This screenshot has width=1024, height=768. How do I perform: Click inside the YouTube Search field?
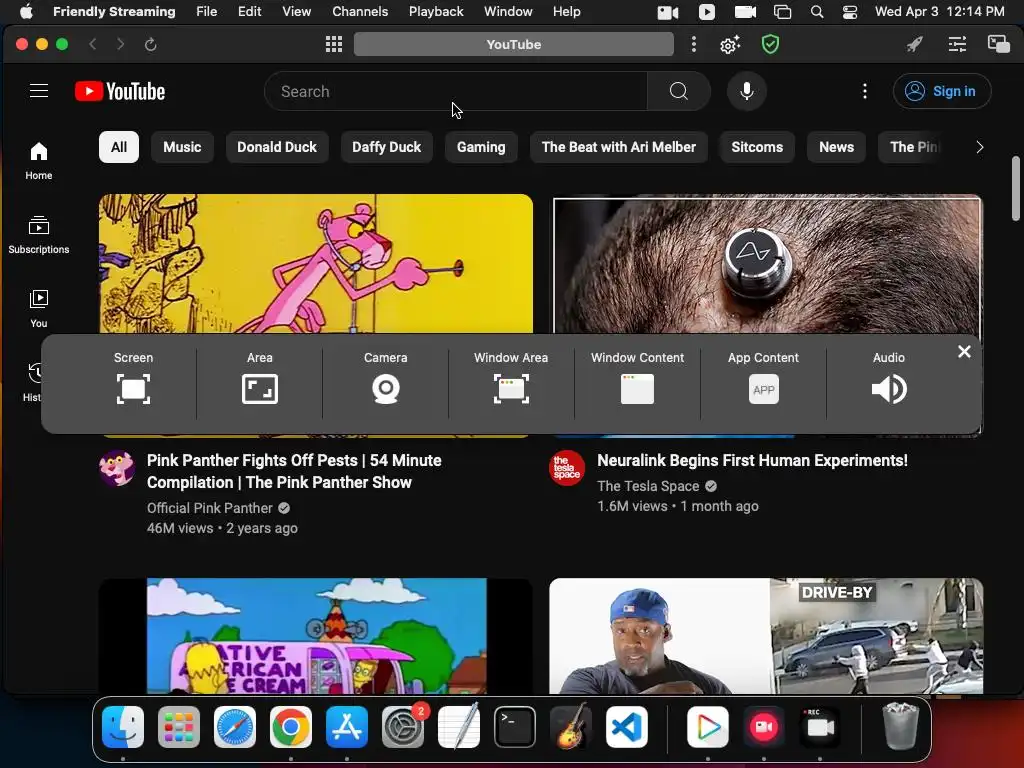[456, 91]
